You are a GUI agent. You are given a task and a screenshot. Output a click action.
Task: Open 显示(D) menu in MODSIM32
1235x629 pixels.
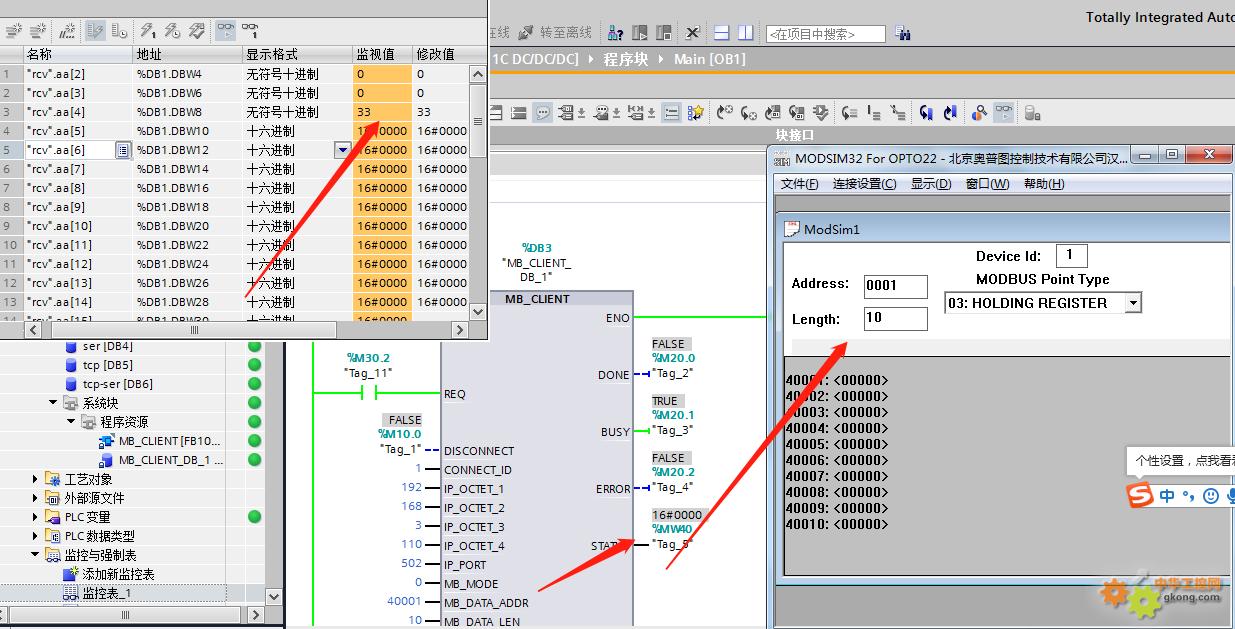pos(930,184)
